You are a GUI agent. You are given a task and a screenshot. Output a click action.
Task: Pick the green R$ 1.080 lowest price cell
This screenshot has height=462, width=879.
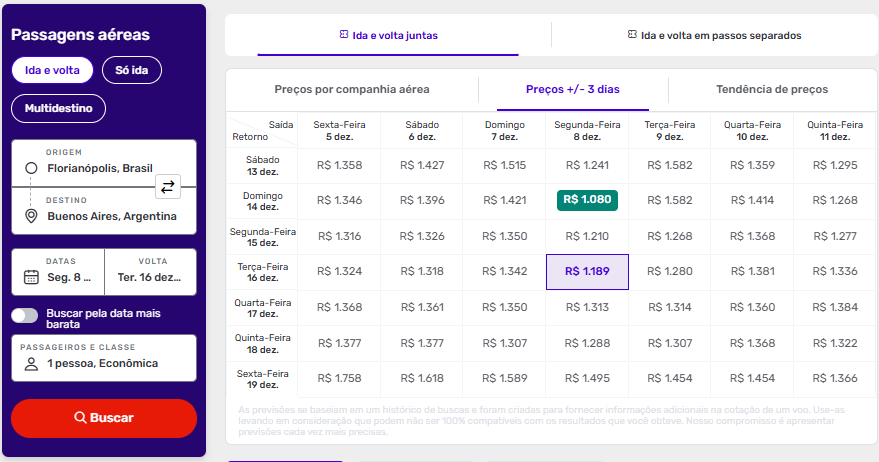point(587,200)
